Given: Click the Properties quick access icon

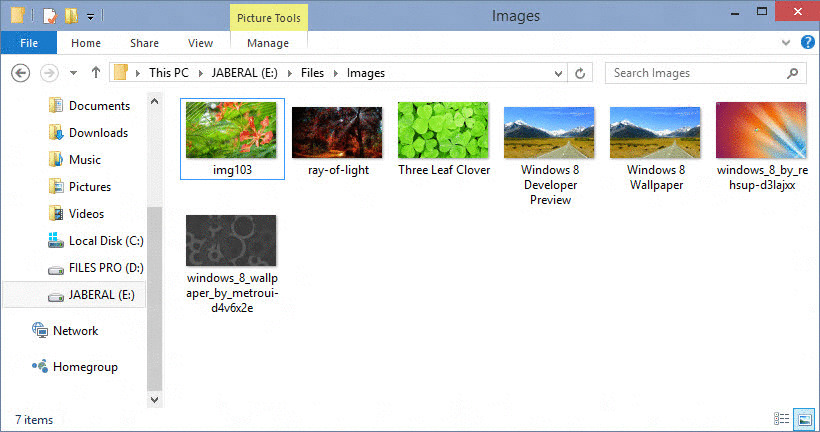Looking at the screenshot, I should 49,16.
